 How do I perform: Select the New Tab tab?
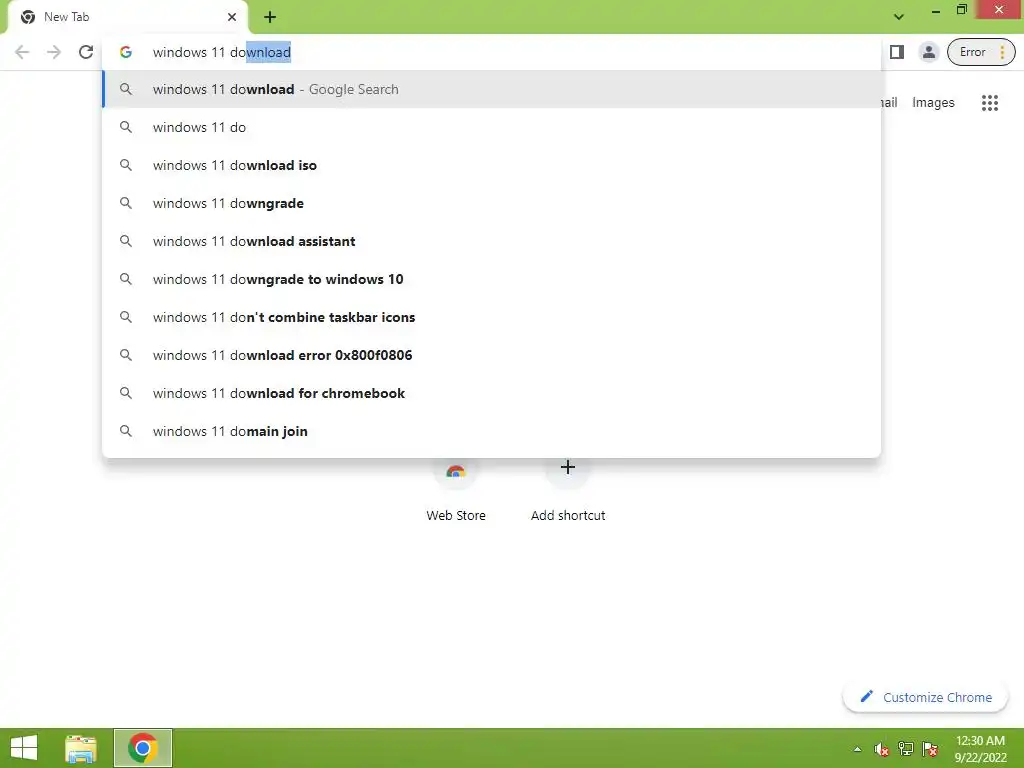point(127,17)
